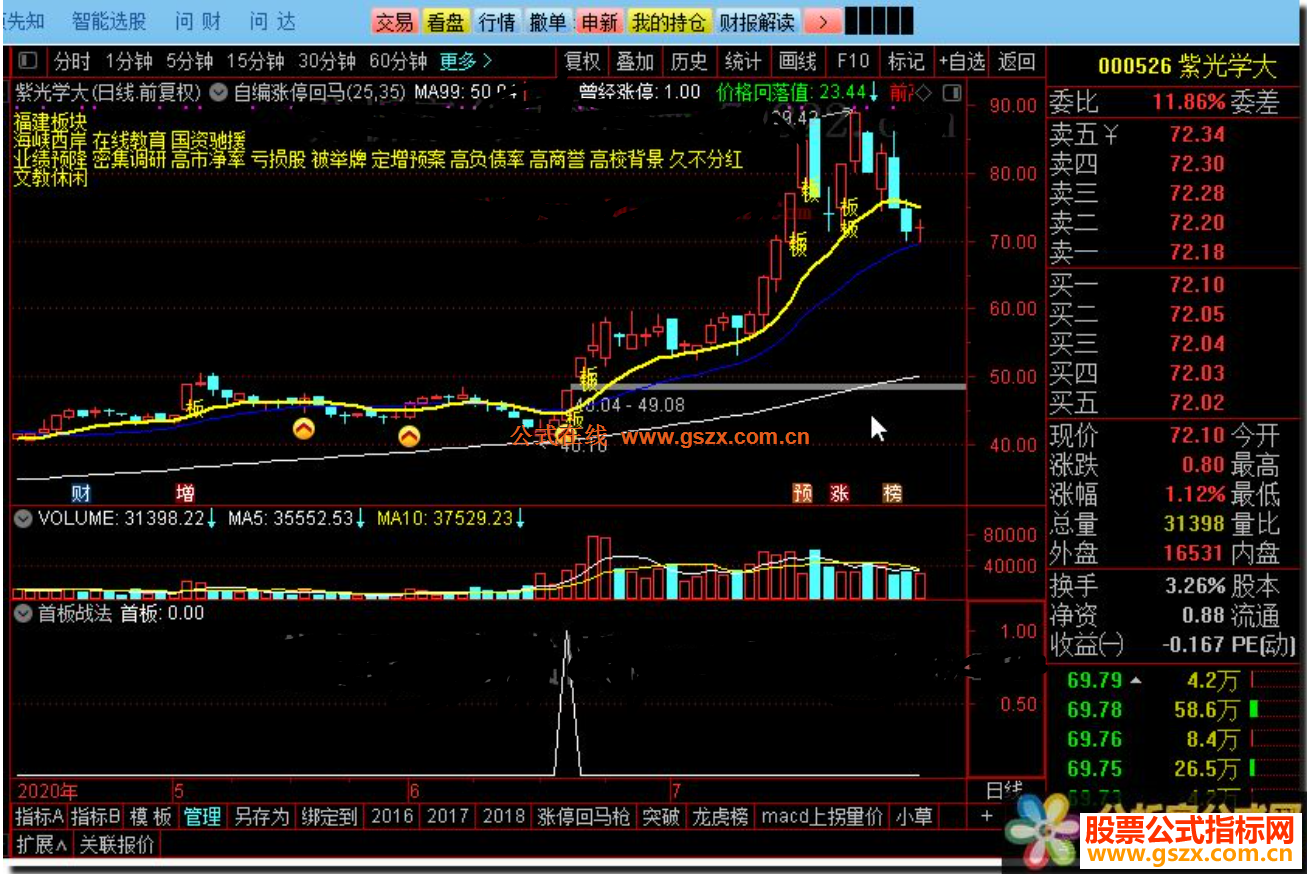The image size is (1307, 874).
Task: Click the 涨 event marker
Action: [x=839, y=493]
